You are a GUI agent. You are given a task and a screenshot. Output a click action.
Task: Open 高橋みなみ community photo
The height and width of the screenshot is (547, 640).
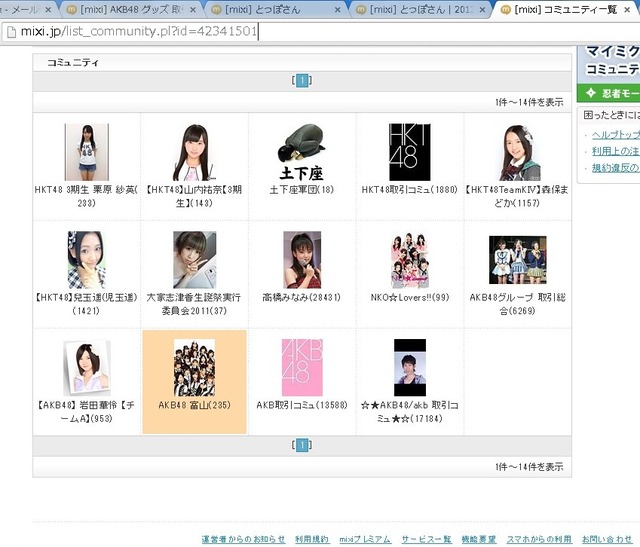point(302,260)
